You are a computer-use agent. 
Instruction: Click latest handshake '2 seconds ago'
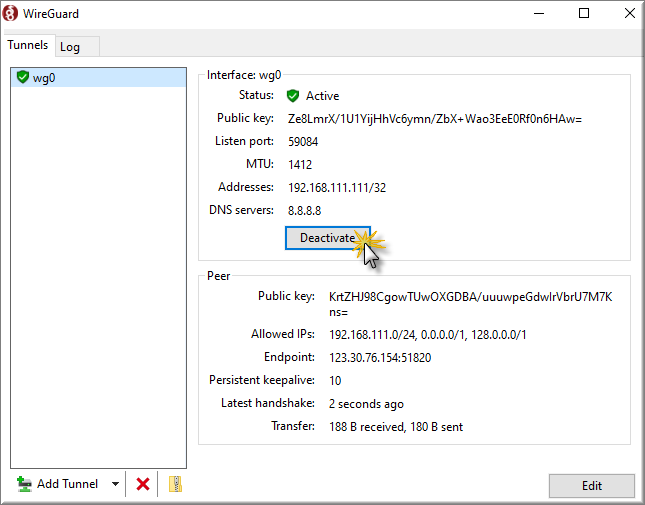tap(366, 404)
